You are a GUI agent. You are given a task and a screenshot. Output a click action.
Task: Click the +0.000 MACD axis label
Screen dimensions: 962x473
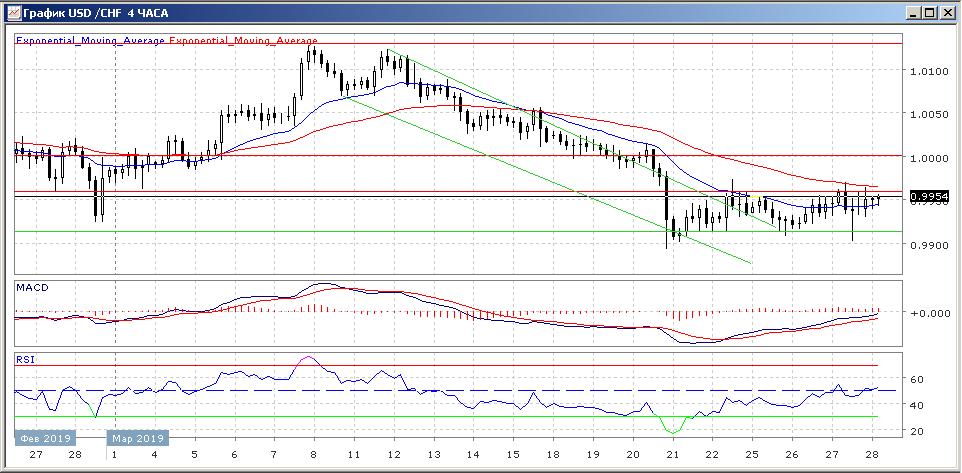tap(926, 313)
